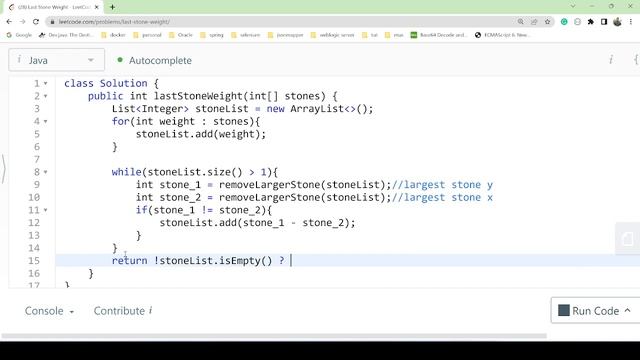Open the Google bookmark

point(19,35)
